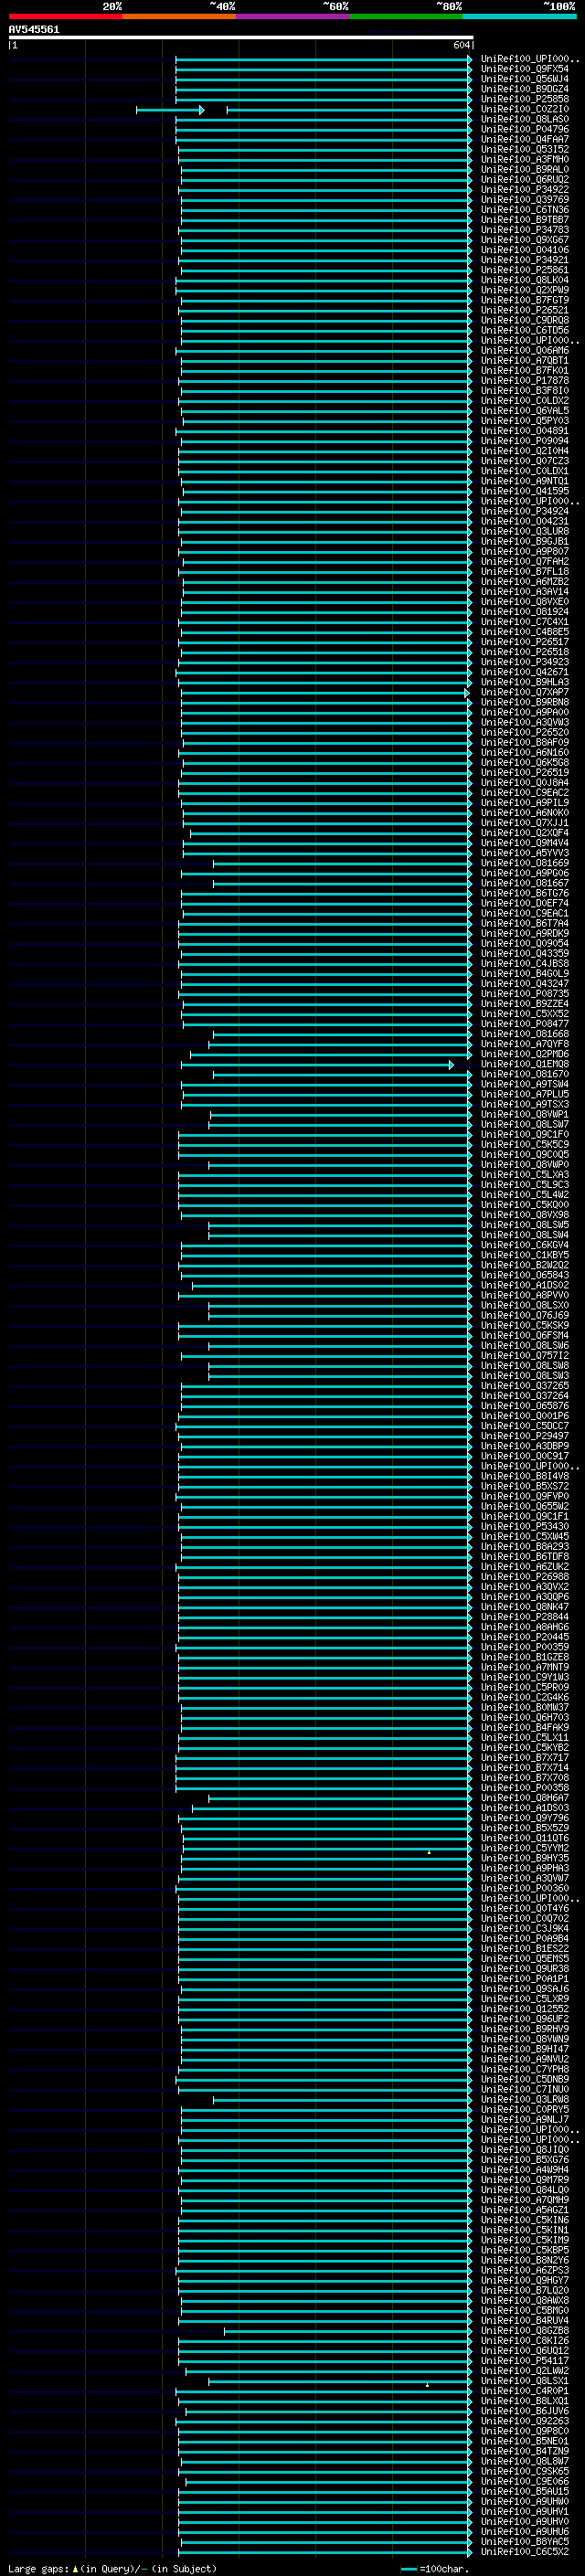The image size is (585, 2576).
Task: Select hit label UniRef100_B4TZN9
Action: tap(524, 2451)
